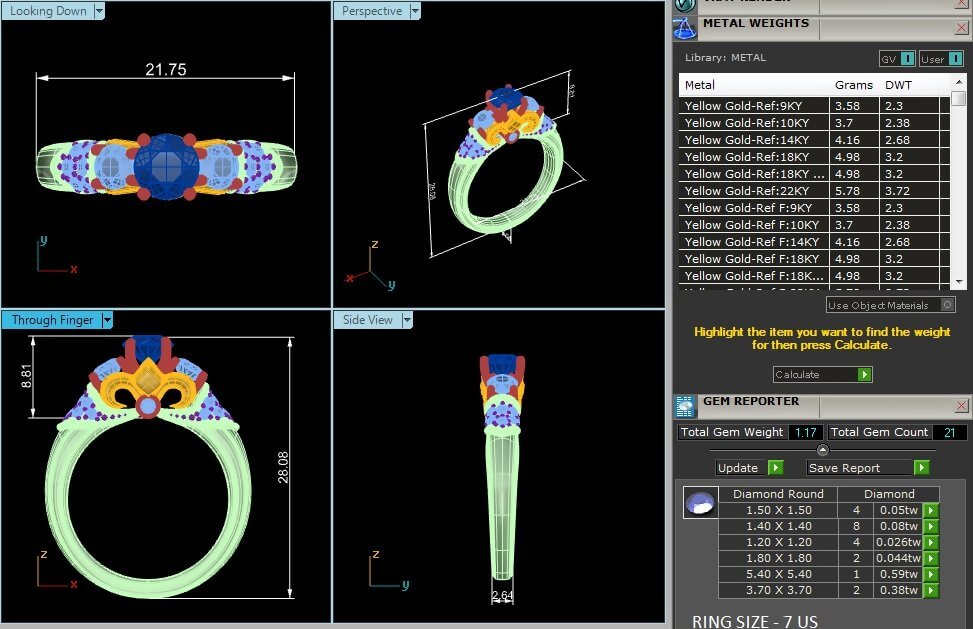973x629 pixels.
Task: Click green arrow for 1.80 X 1.80 diamond
Action: click(931, 558)
